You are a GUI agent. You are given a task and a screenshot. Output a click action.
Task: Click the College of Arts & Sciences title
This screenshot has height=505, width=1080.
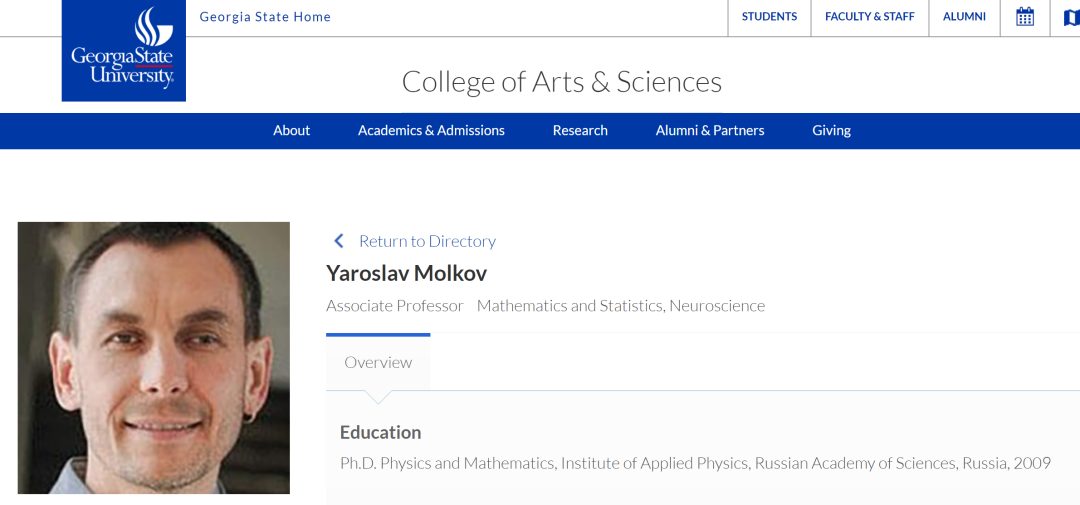tap(561, 81)
